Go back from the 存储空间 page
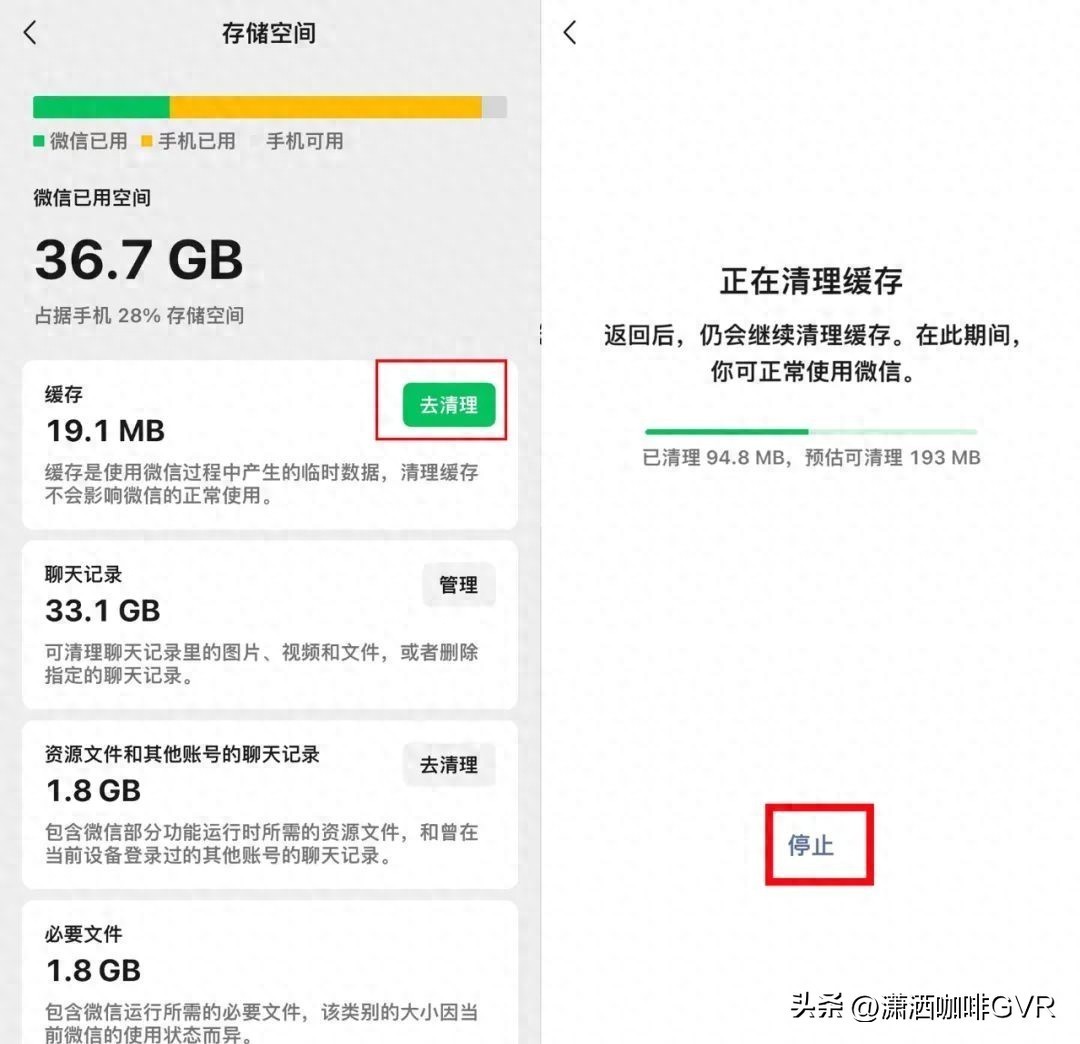Image resolution: width=1080 pixels, height=1044 pixels. click(x=30, y=32)
